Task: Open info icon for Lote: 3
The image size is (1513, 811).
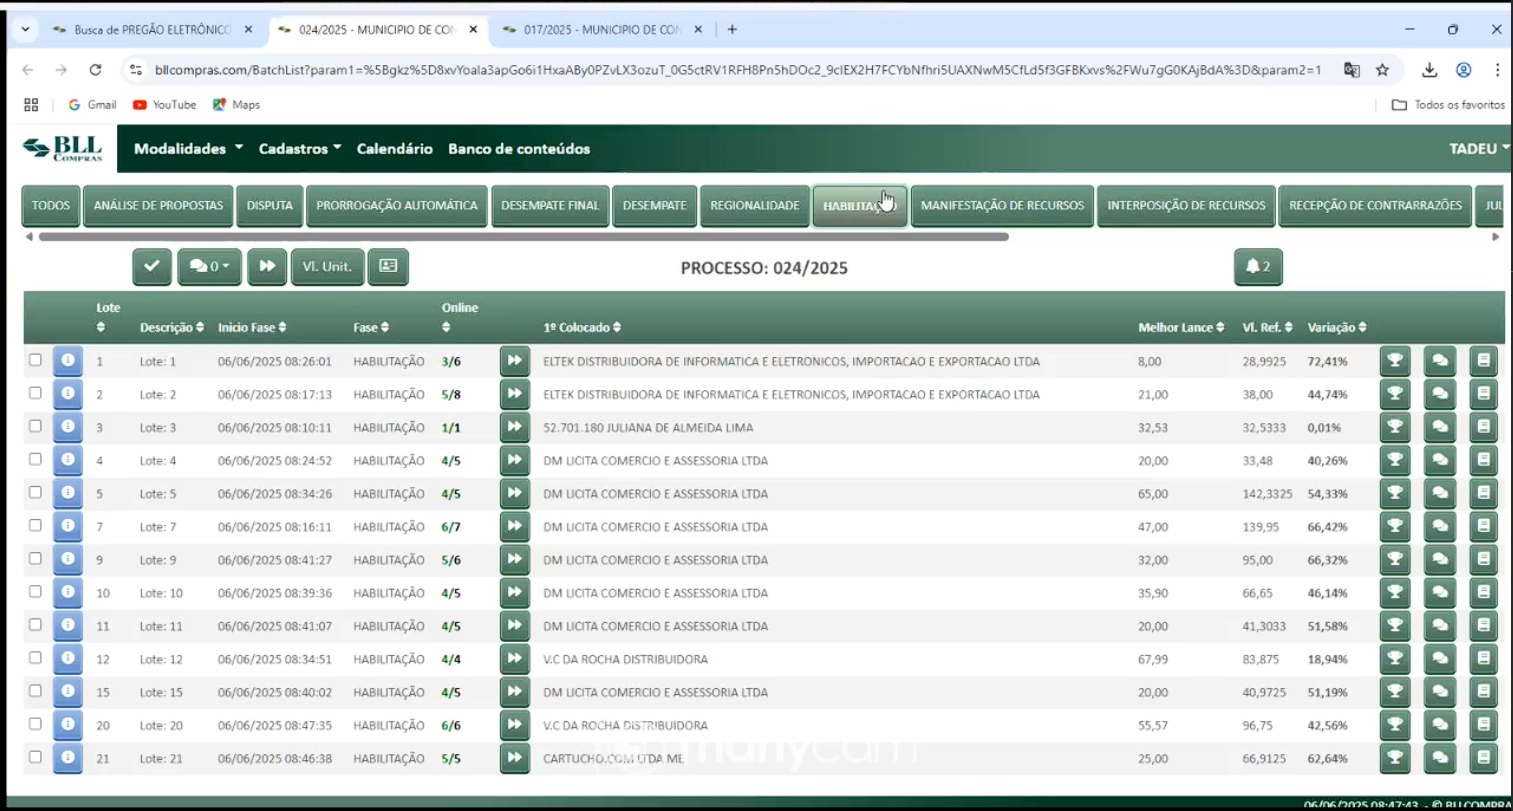Action: [67, 427]
